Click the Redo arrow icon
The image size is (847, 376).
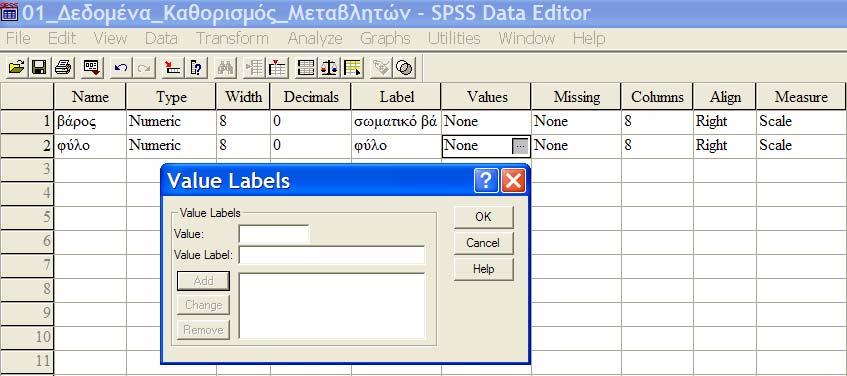point(144,68)
